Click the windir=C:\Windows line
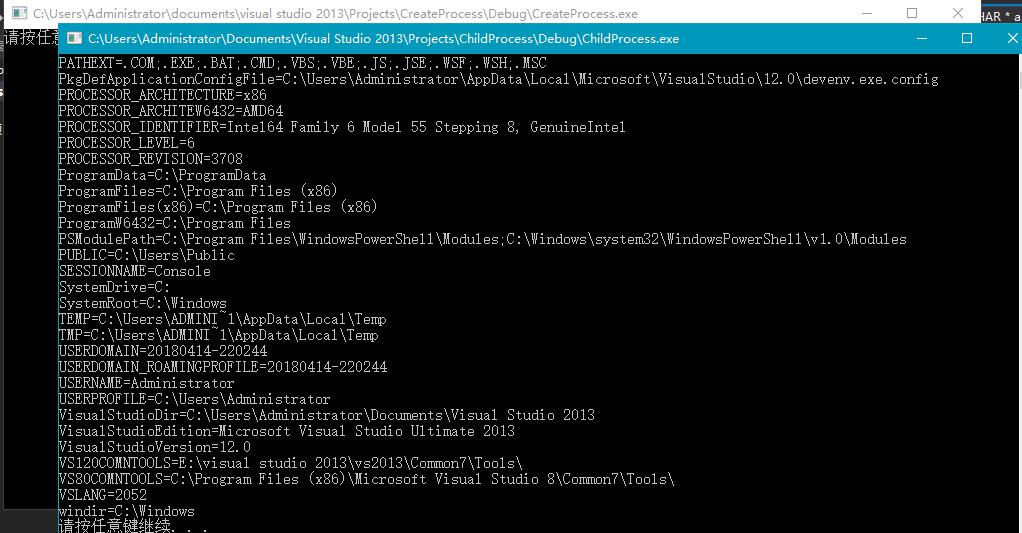The height and width of the screenshot is (533, 1022). [x=126, y=511]
